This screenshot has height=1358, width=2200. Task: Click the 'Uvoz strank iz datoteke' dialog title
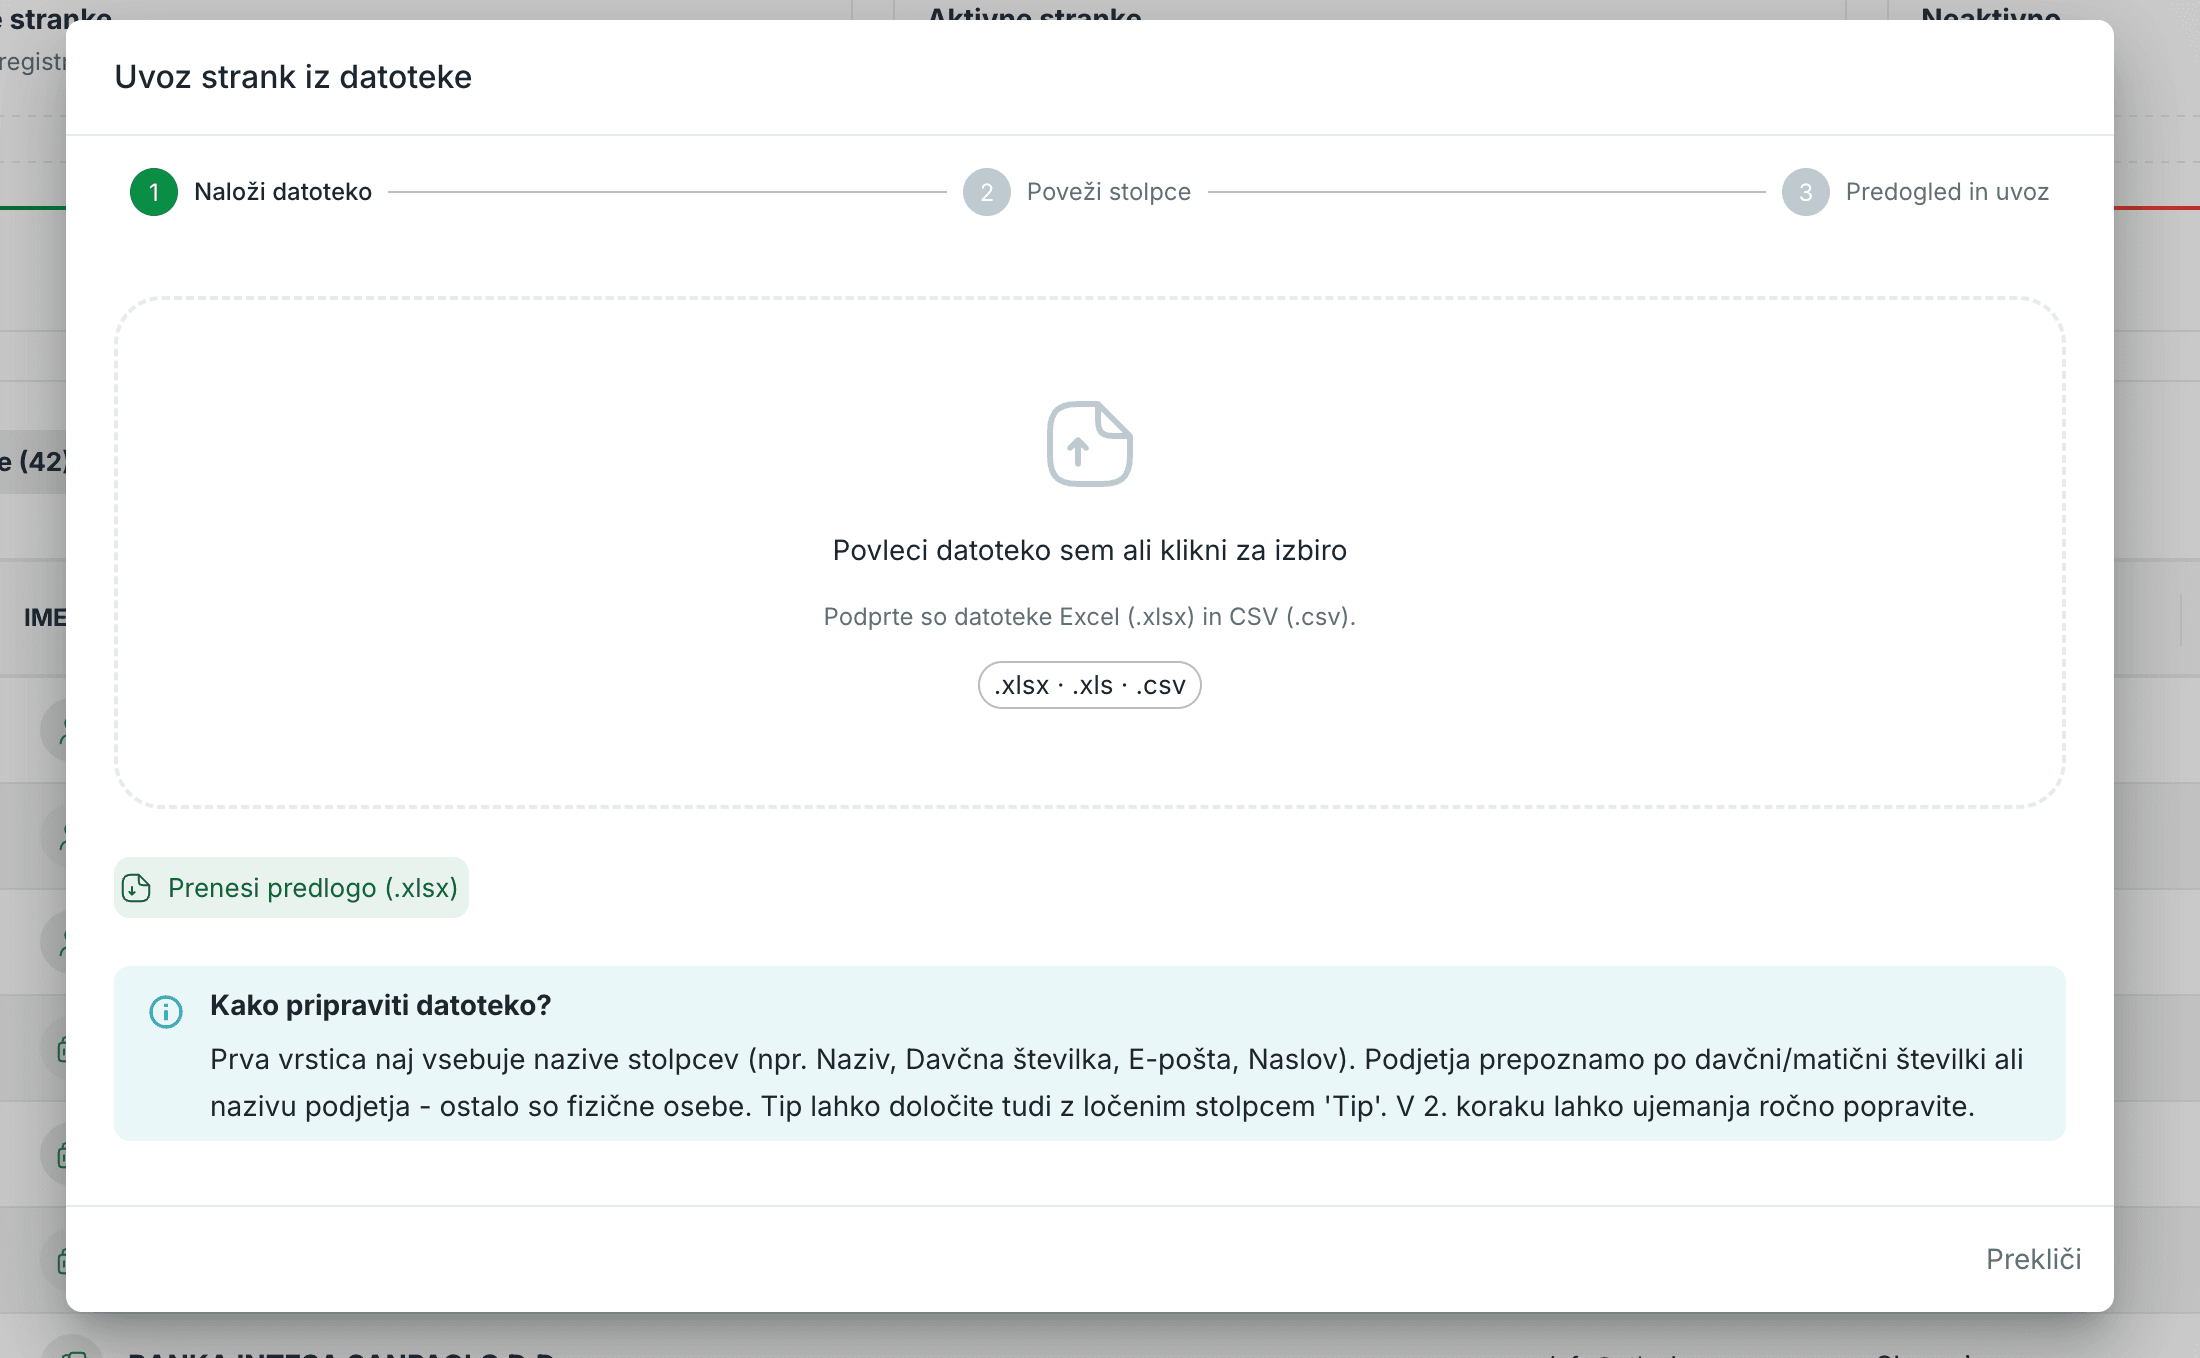[293, 77]
